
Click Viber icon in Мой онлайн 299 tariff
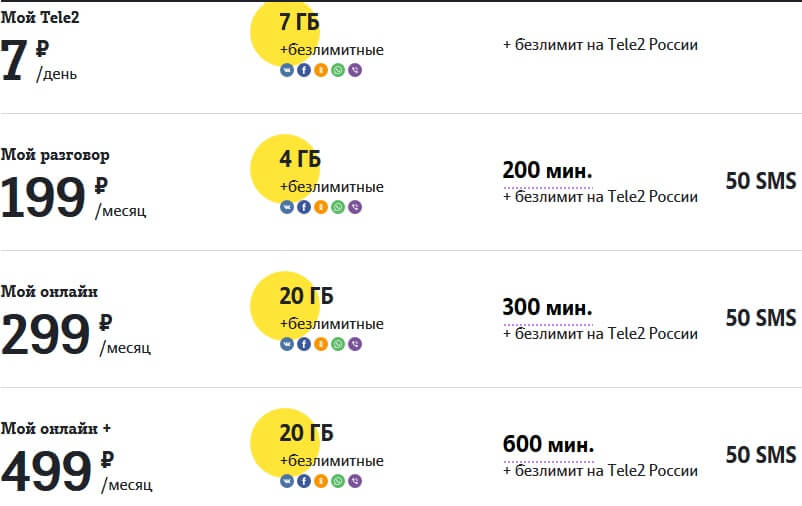click(x=355, y=344)
